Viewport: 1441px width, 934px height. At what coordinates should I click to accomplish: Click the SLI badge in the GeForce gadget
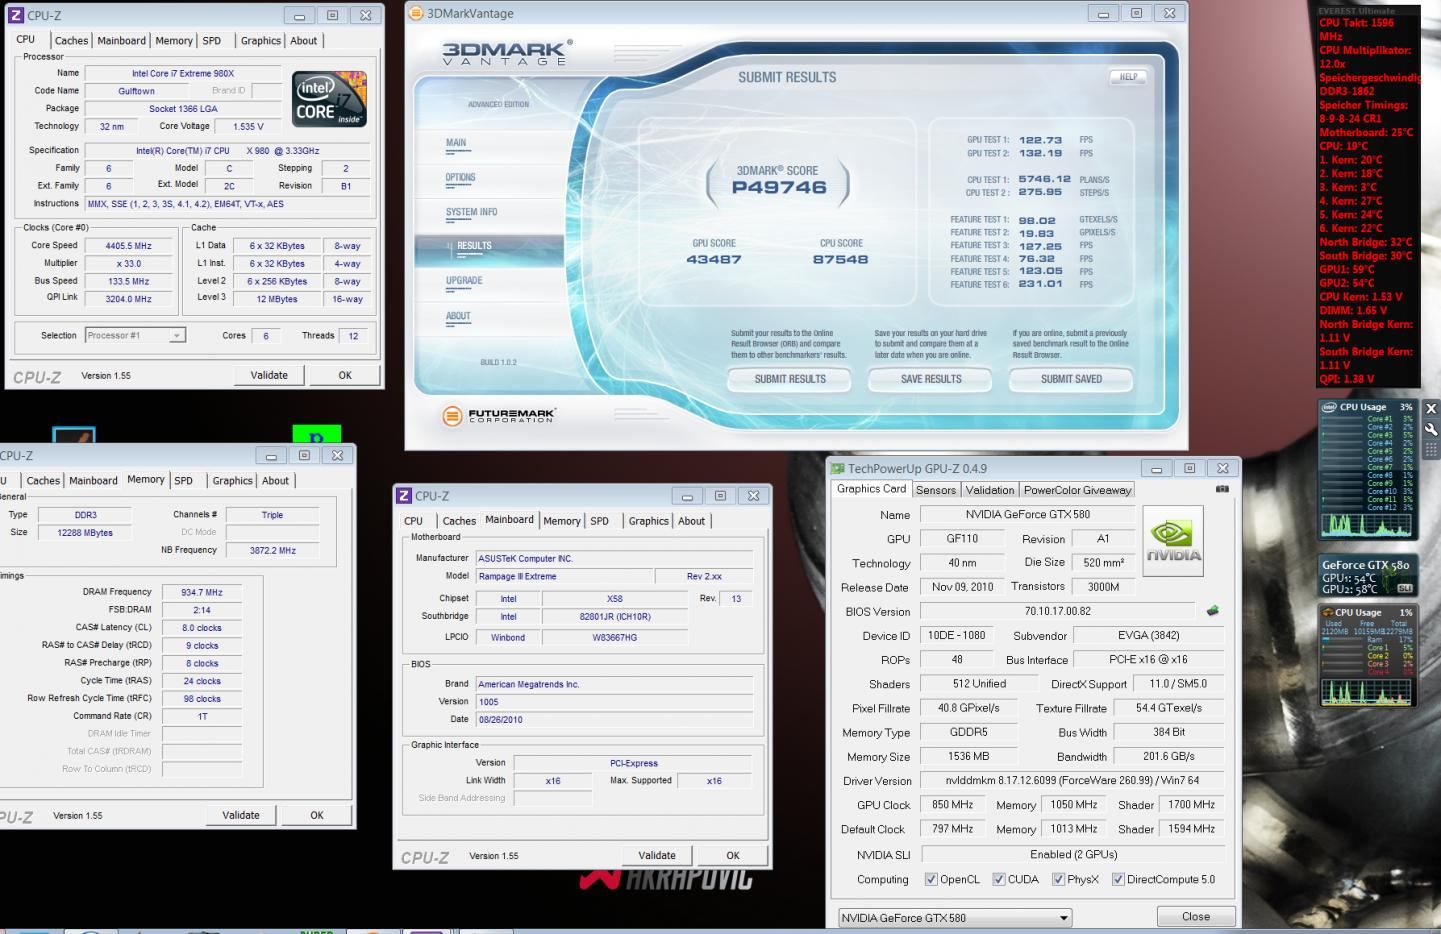pos(1404,589)
